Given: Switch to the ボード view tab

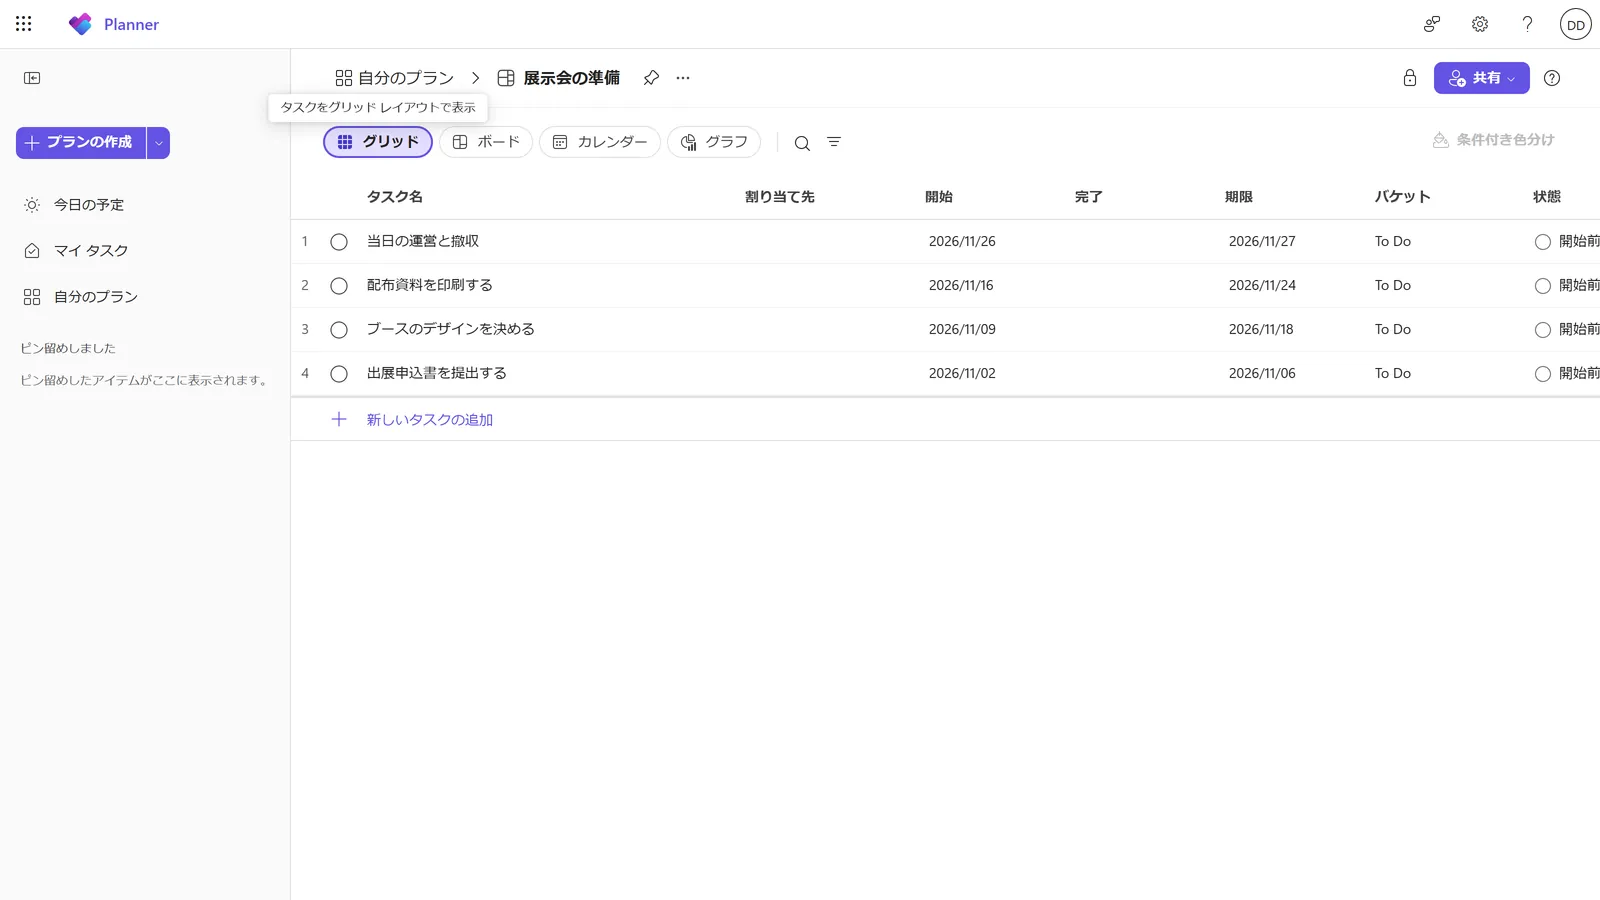Looking at the screenshot, I should click(x=486, y=142).
